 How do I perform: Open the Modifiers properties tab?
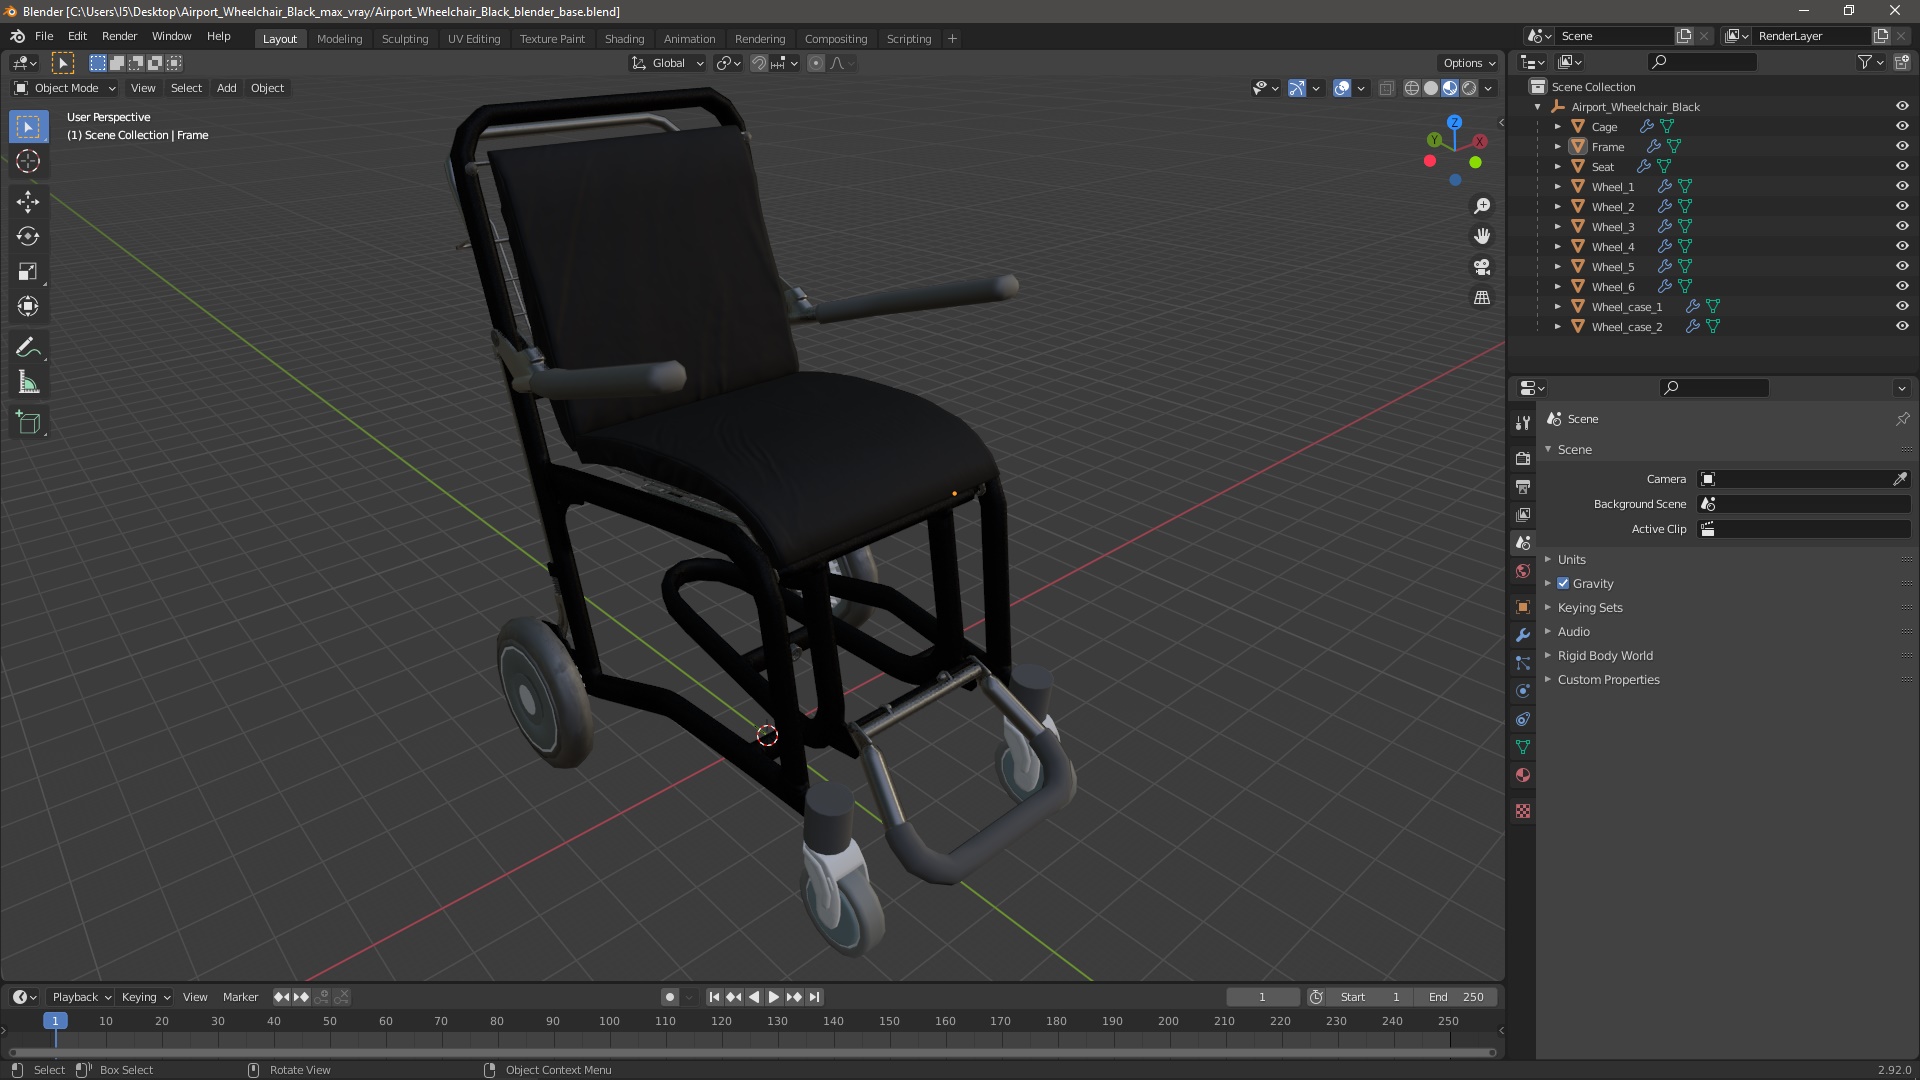tap(1523, 635)
